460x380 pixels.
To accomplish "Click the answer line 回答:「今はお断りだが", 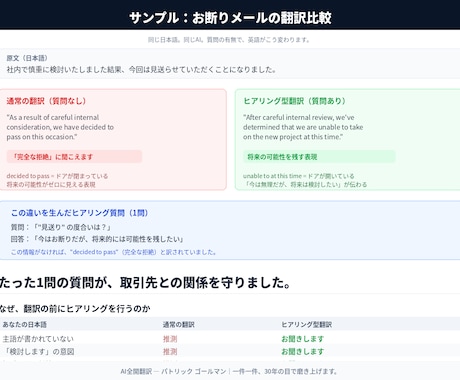I will 97,239.
